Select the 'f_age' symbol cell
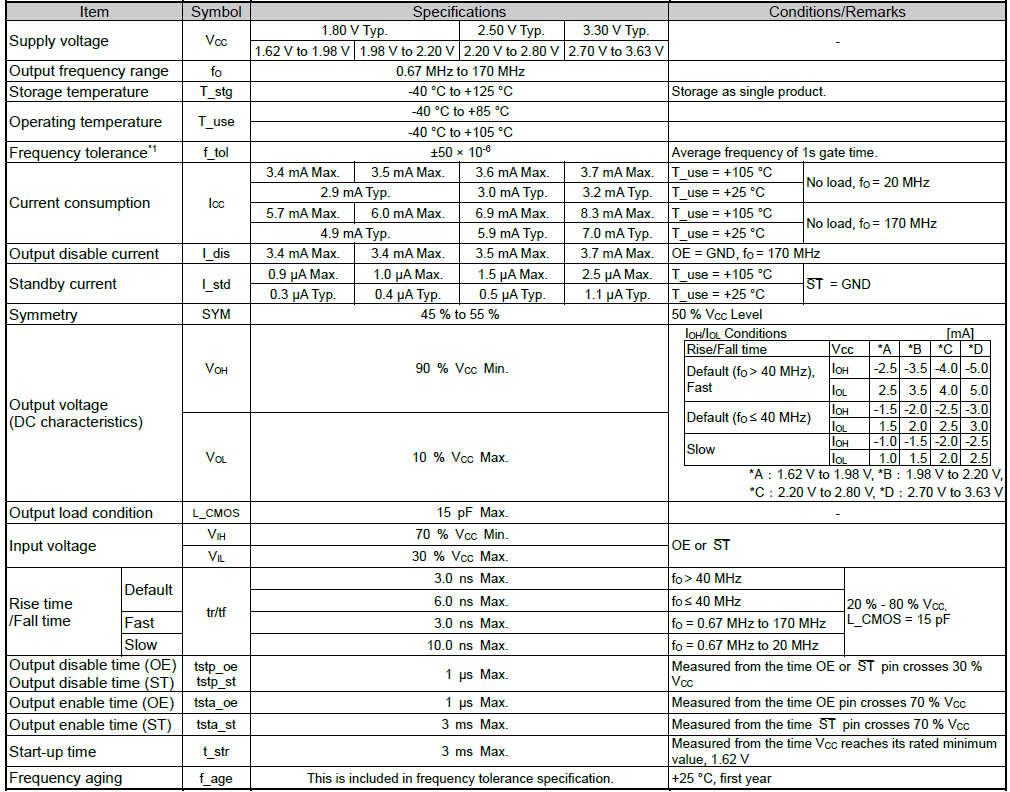The height and width of the screenshot is (792, 1010). coord(216,778)
